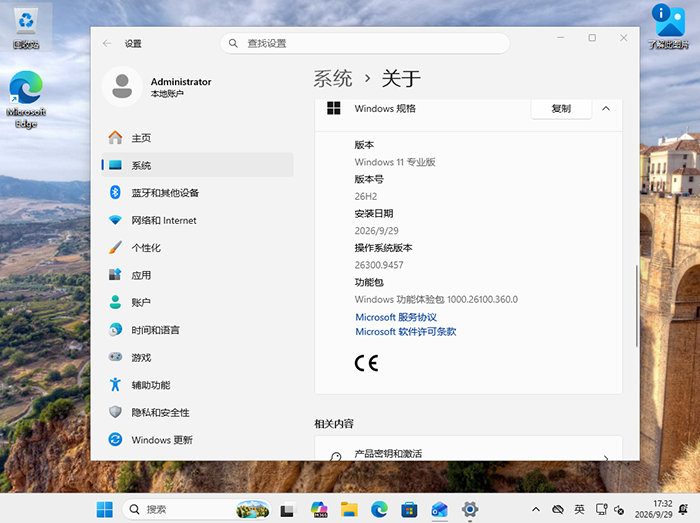Click the taskbar icon left of Settings gear

point(439,509)
